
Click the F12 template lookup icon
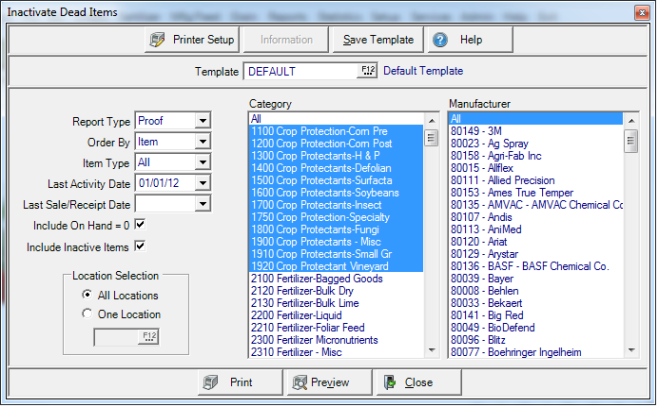367,71
